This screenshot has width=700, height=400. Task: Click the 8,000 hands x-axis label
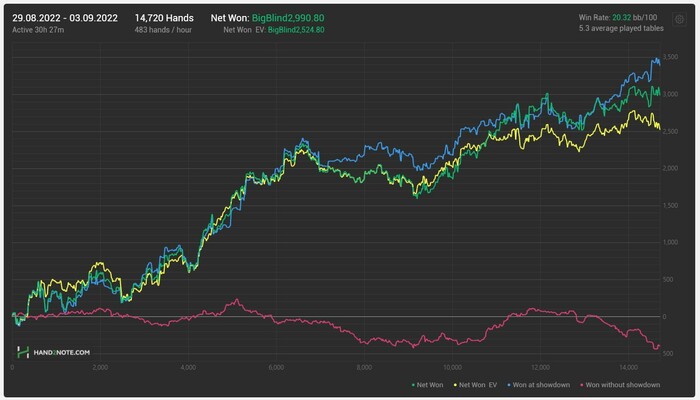364,367
